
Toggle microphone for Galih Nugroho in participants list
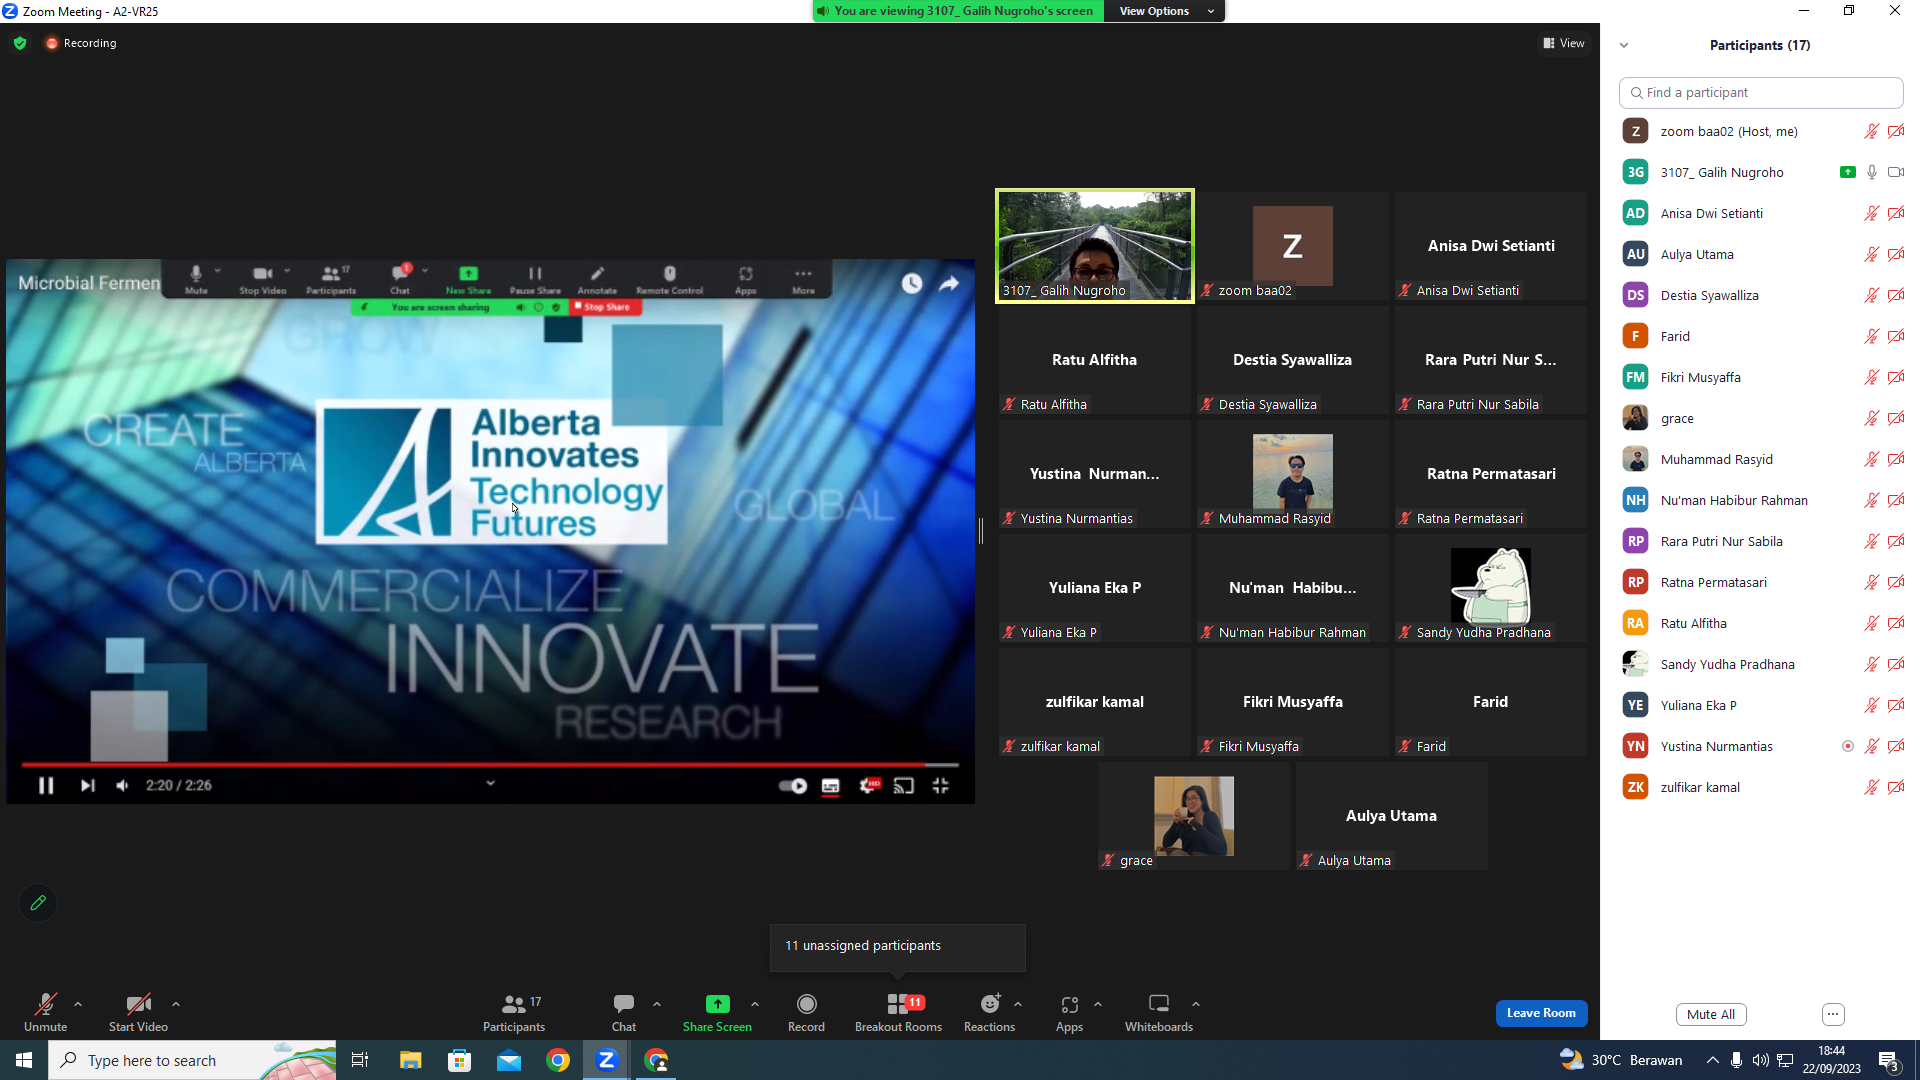click(1871, 172)
